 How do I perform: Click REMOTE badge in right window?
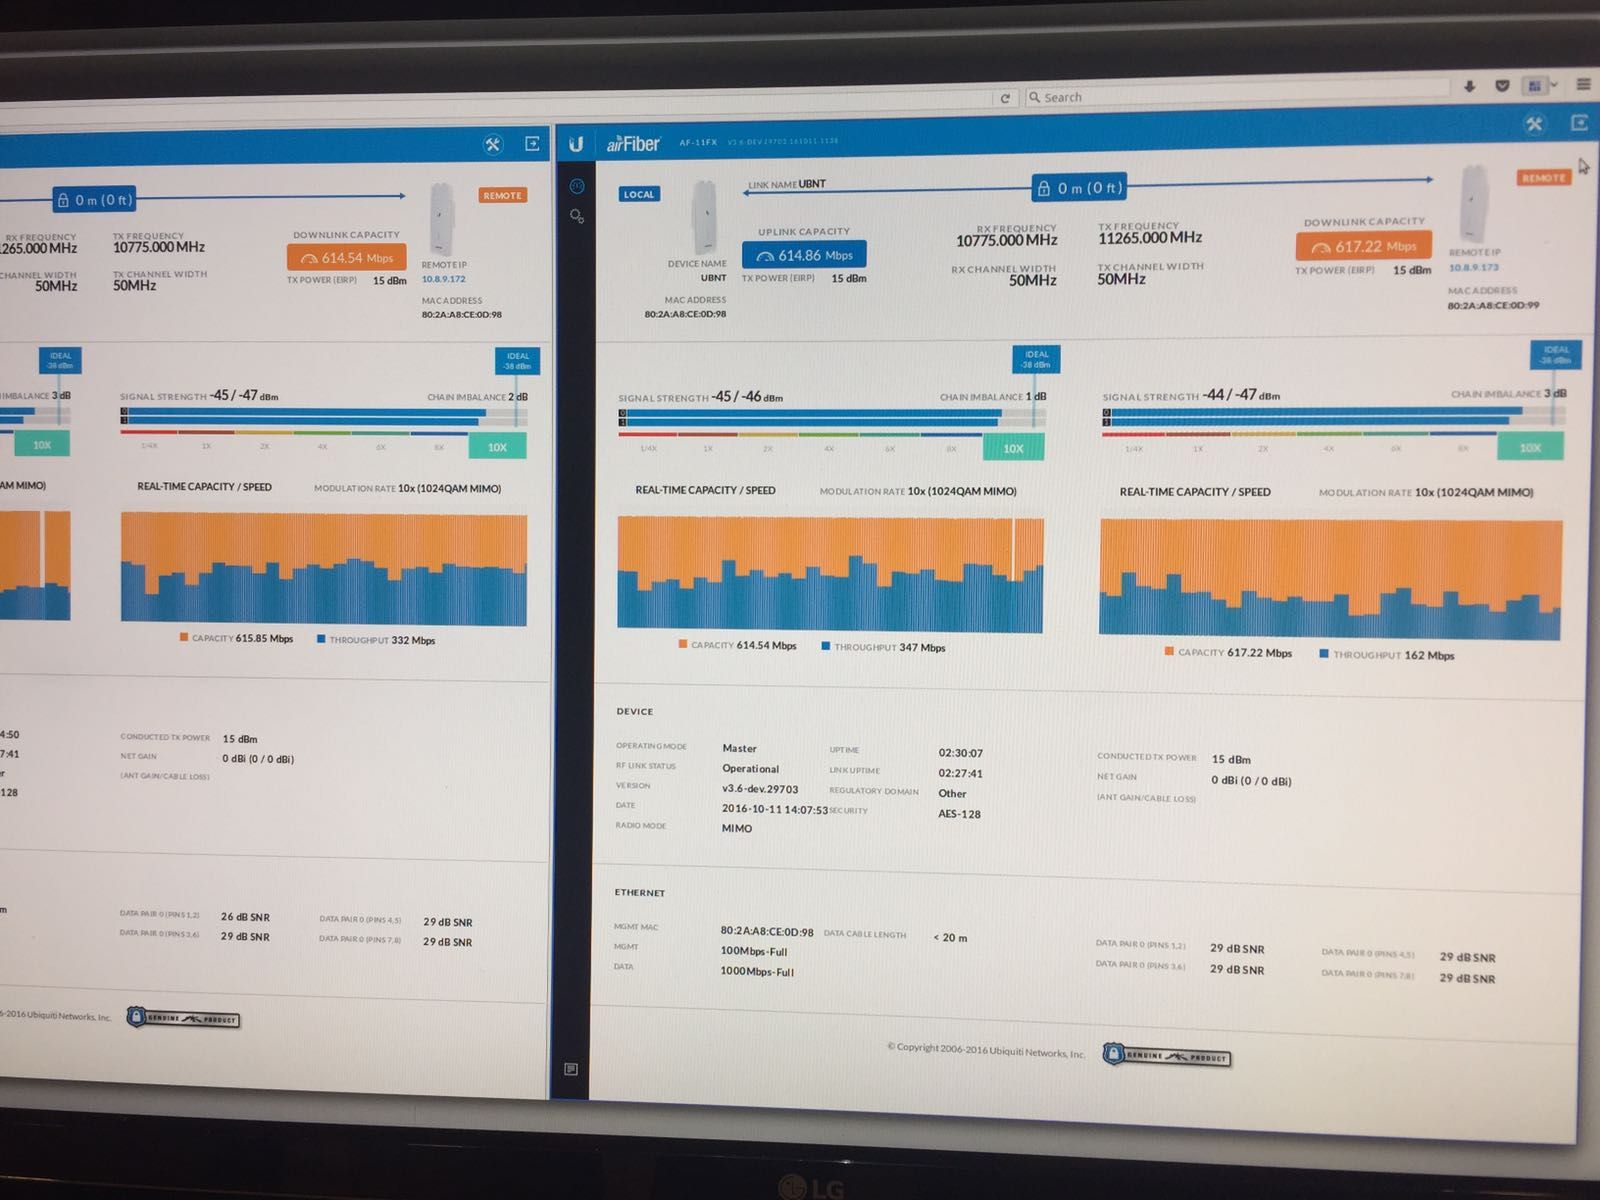(x=1544, y=178)
